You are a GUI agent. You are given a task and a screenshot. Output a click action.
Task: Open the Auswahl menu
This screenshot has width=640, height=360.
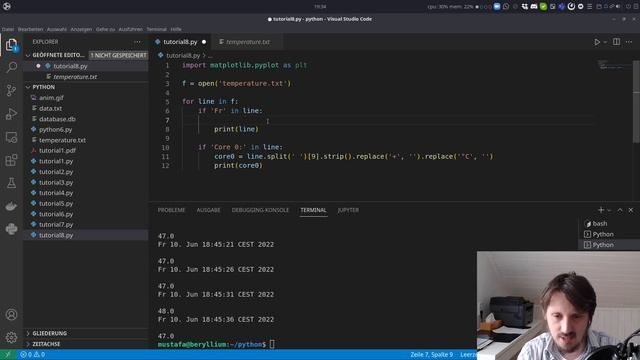tap(57, 29)
